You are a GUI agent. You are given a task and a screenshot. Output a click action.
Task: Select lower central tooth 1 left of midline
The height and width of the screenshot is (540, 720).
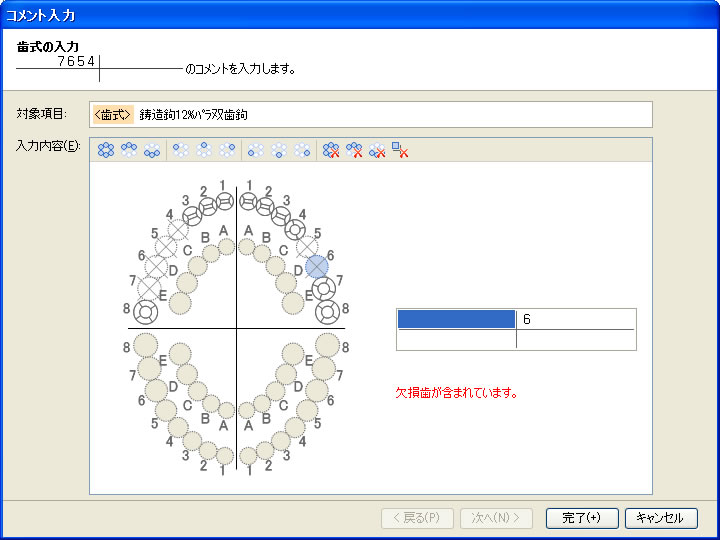(225, 456)
